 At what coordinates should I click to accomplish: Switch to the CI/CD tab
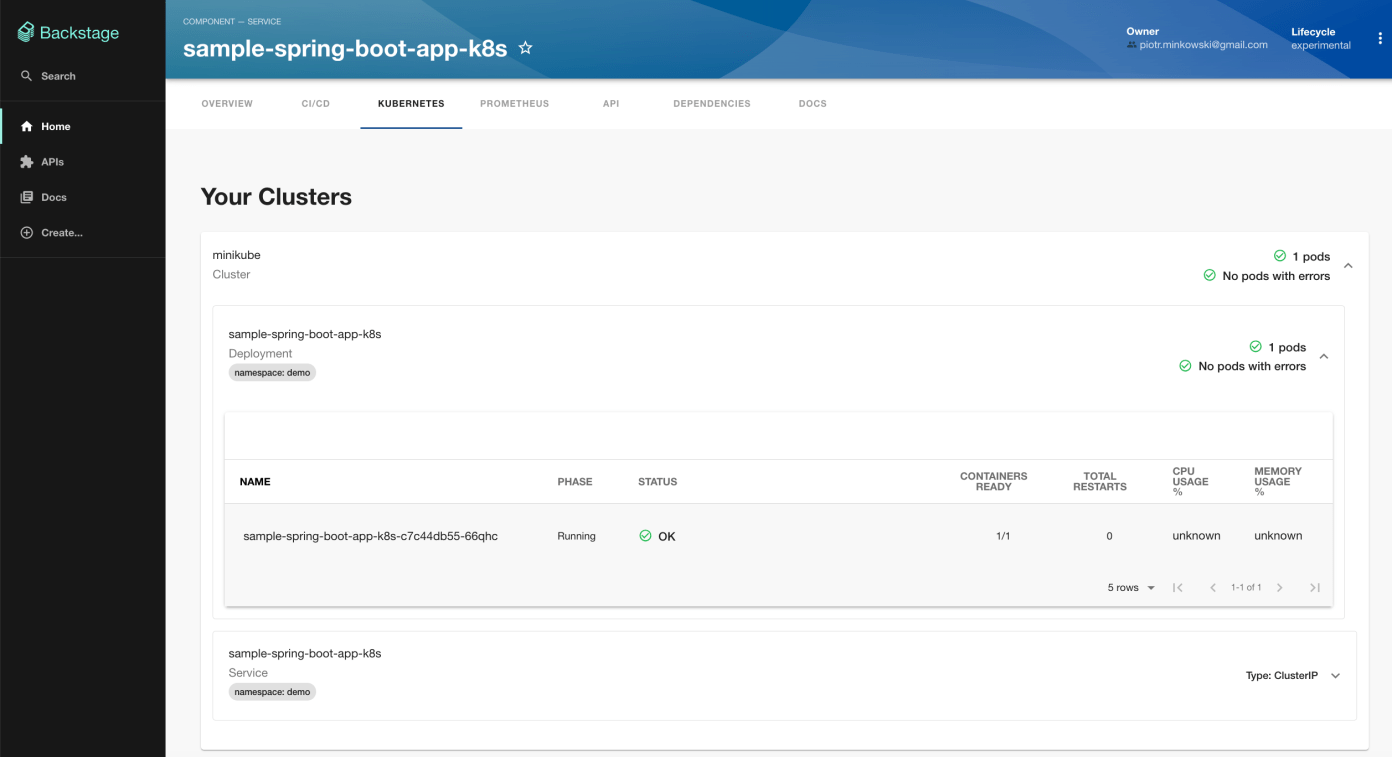[x=316, y=104]
